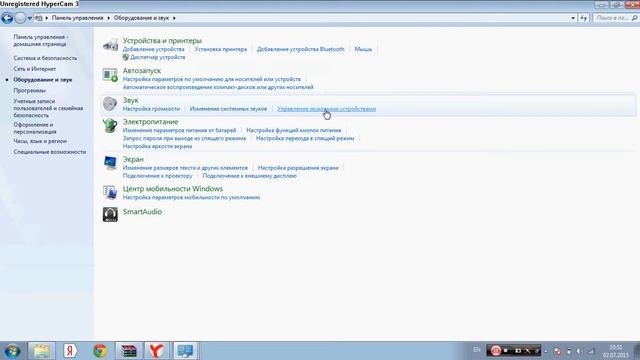This screenshot has height=360, width=640.
Task: Click 'Настройка параметров по умолчанию для носителей' link
Action: click(211, 79)
